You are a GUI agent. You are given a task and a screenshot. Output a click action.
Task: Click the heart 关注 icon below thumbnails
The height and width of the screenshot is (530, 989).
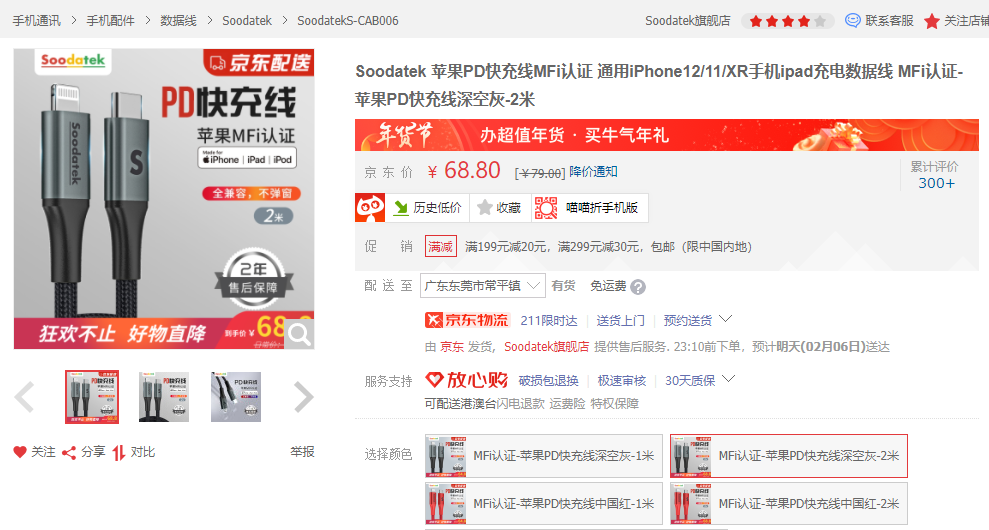[20, 452]
